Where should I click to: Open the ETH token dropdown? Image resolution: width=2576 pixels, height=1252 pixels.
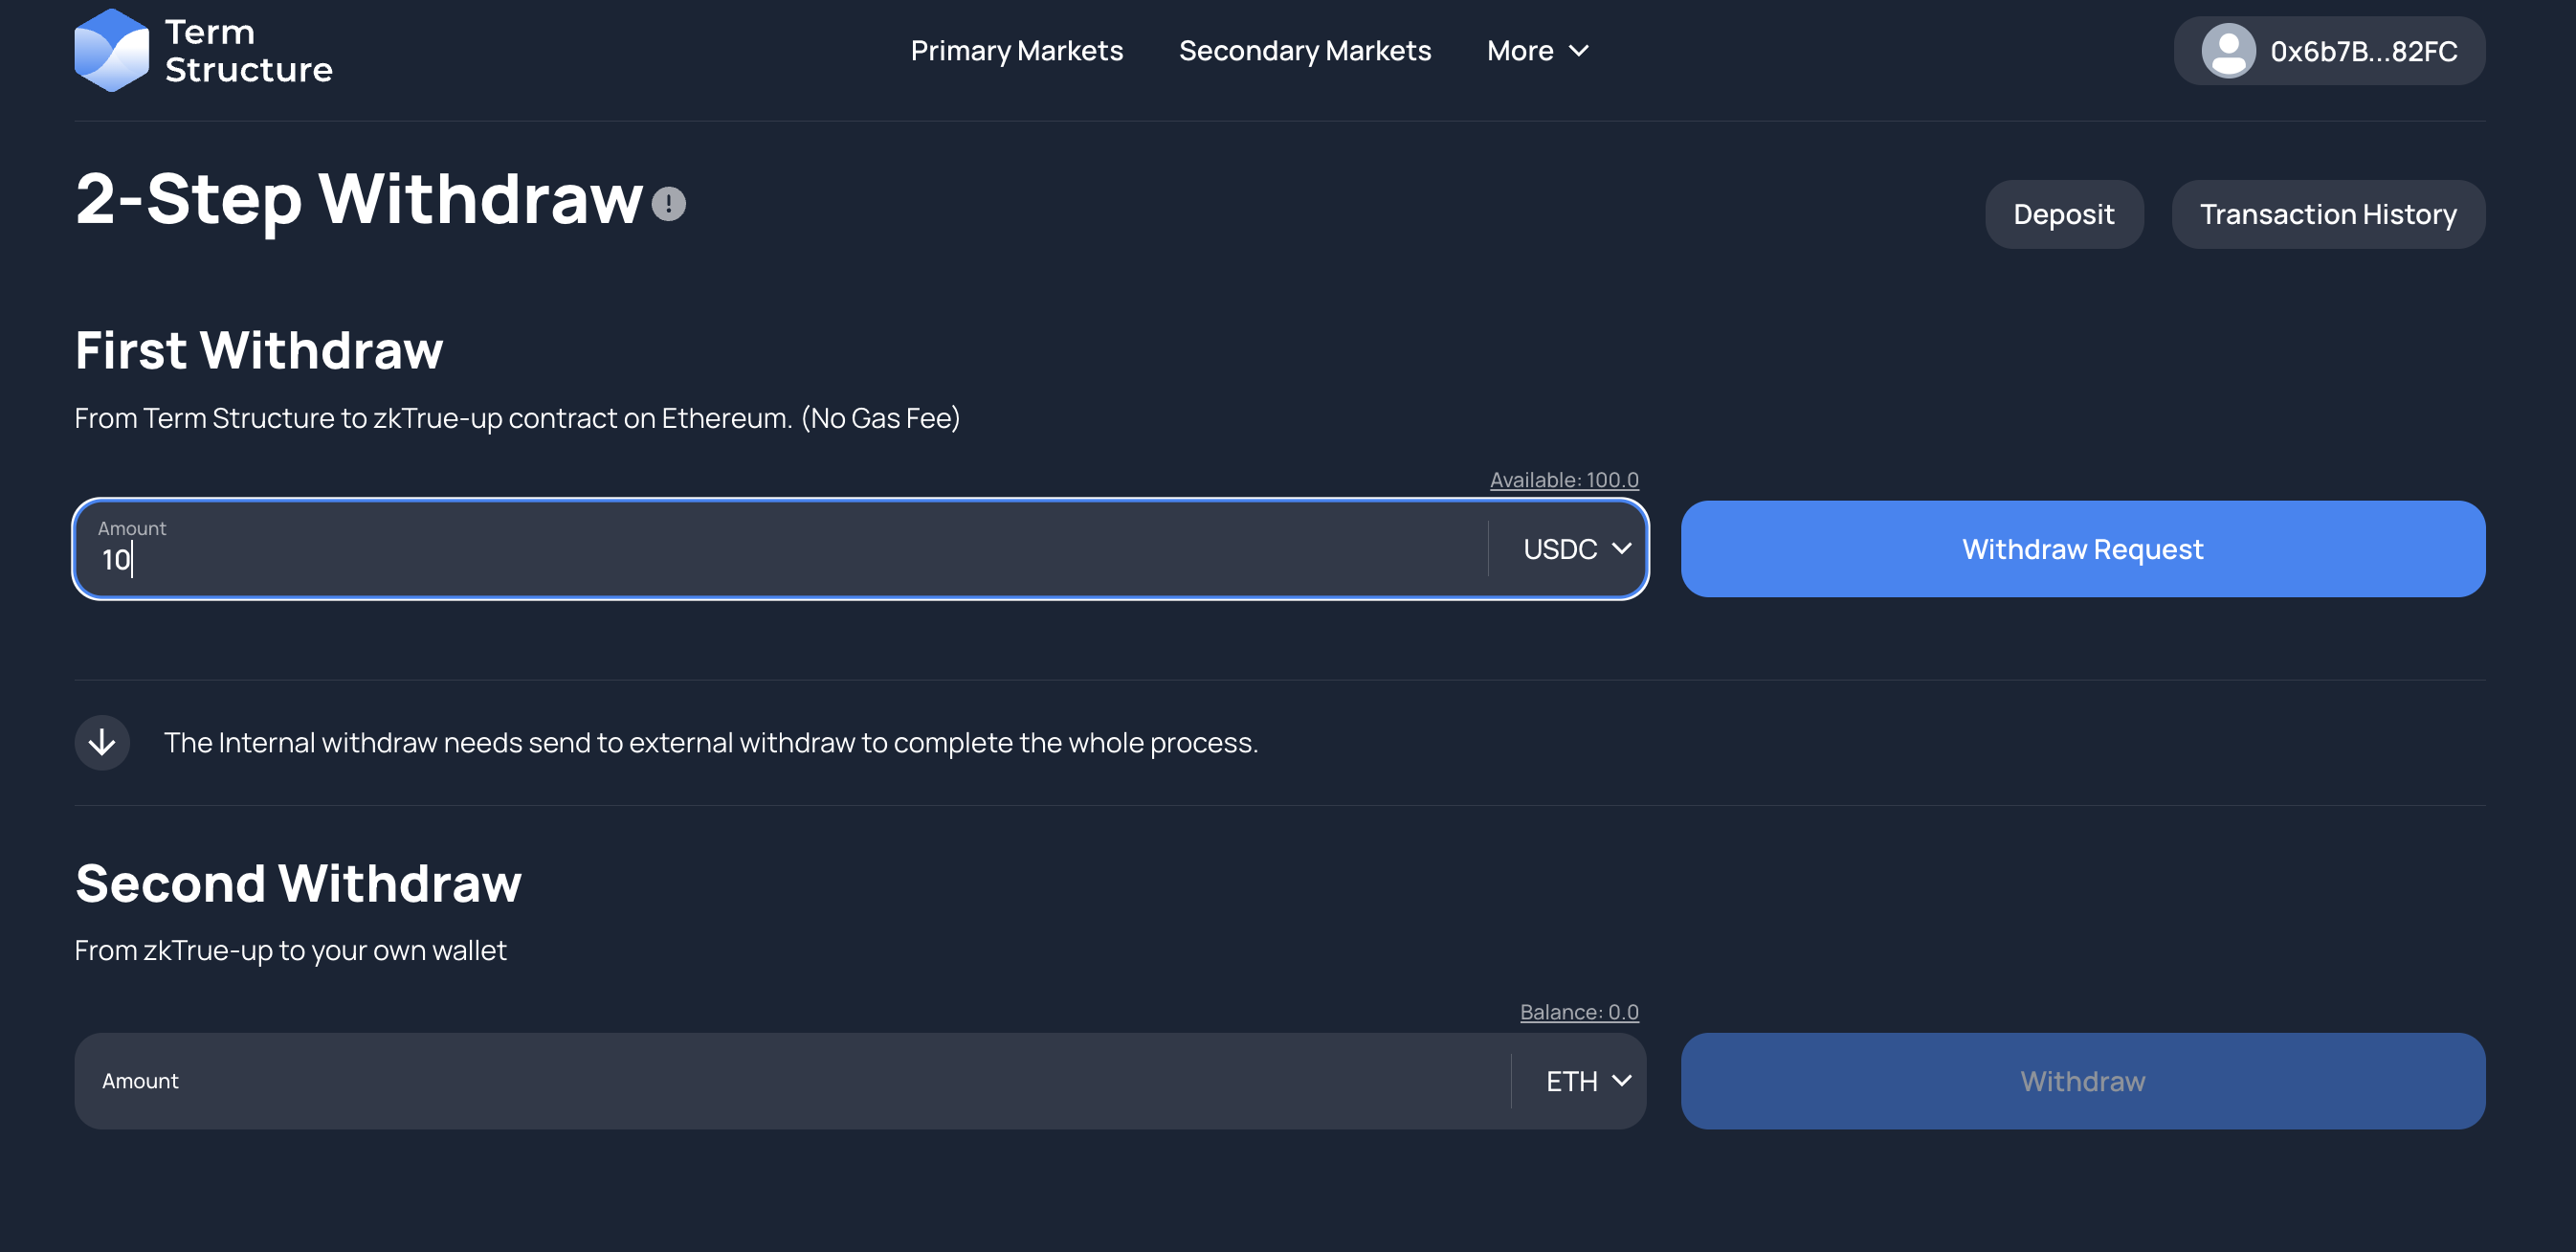[1587, 1081]
